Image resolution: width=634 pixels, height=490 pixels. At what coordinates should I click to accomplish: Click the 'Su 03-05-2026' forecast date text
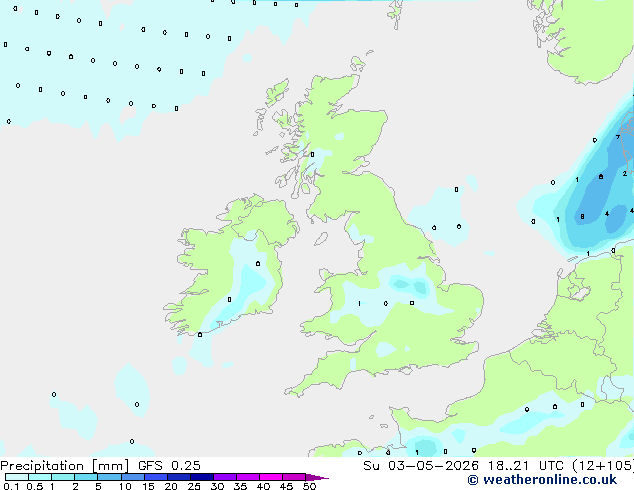[421, 466]
